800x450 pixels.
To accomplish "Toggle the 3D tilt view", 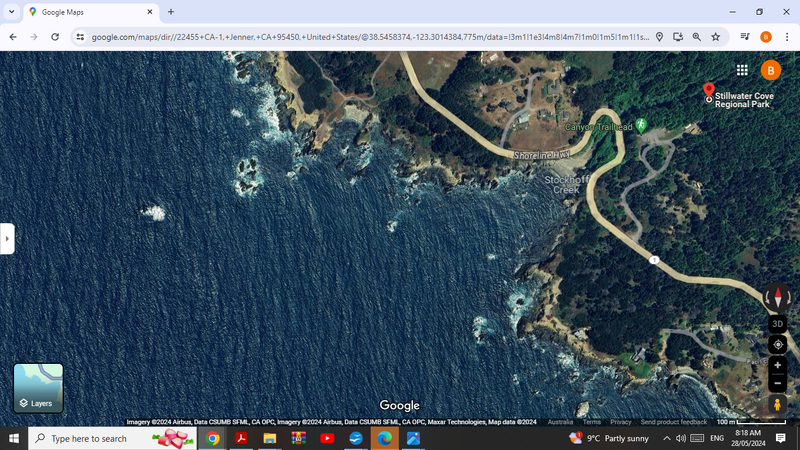I will click(x=777, y=324).
